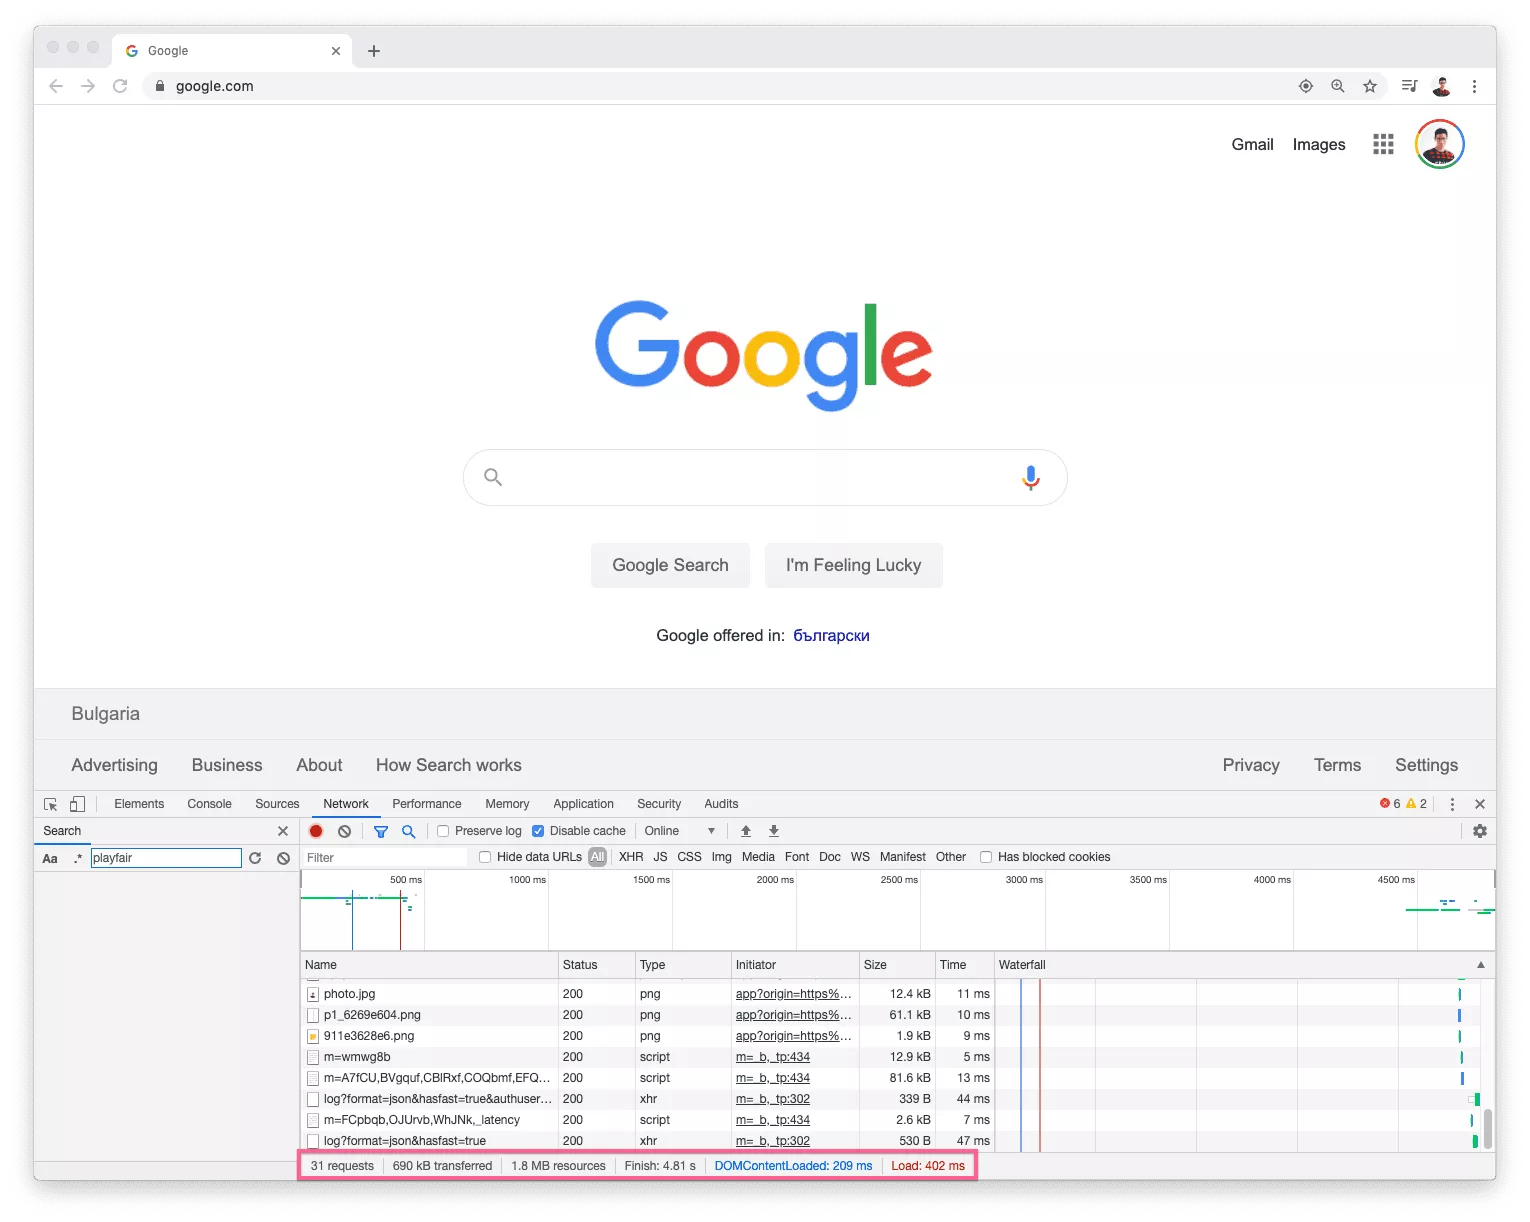Clear the search results in Search pane
This screenshot has height=1222, width=1530.
pyautogui.click(x=284, y=858)
